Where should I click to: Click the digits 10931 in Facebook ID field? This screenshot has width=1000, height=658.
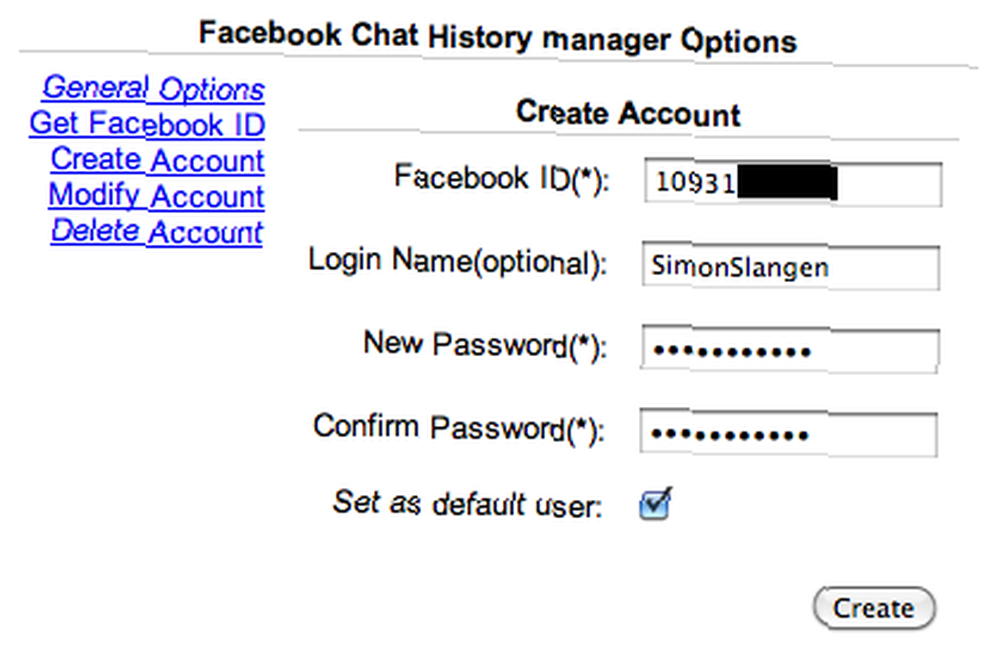click(x=695, y=183)
